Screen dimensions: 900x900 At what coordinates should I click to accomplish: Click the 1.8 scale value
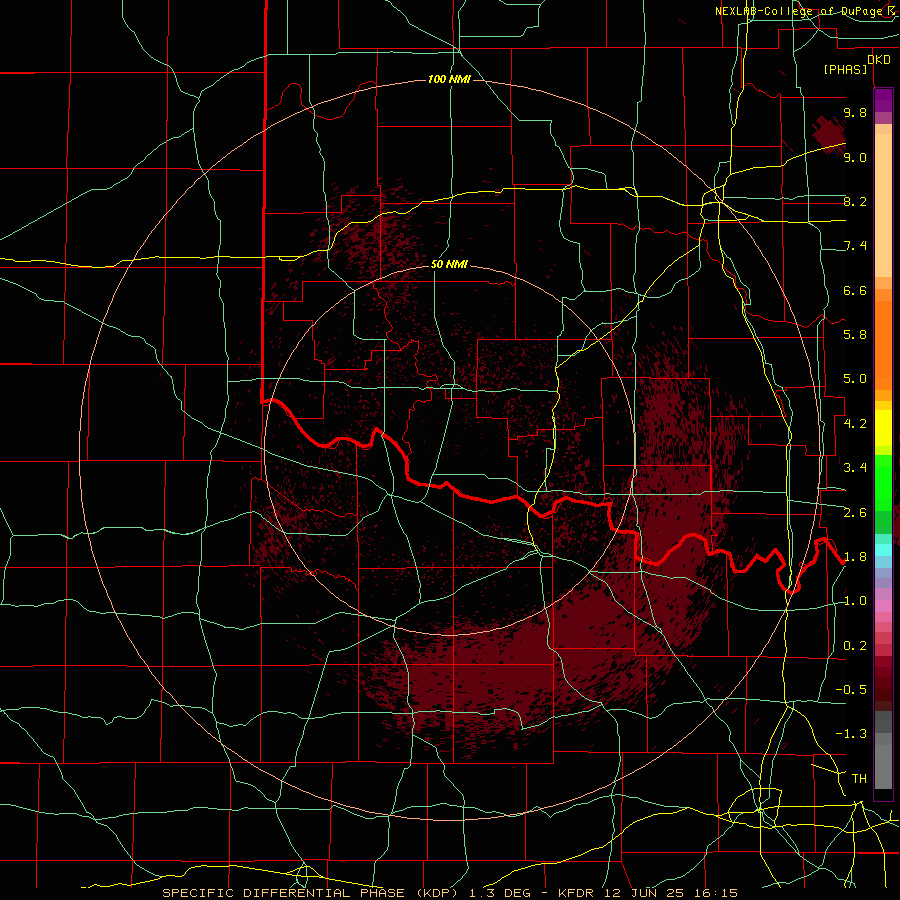[855, 557]
